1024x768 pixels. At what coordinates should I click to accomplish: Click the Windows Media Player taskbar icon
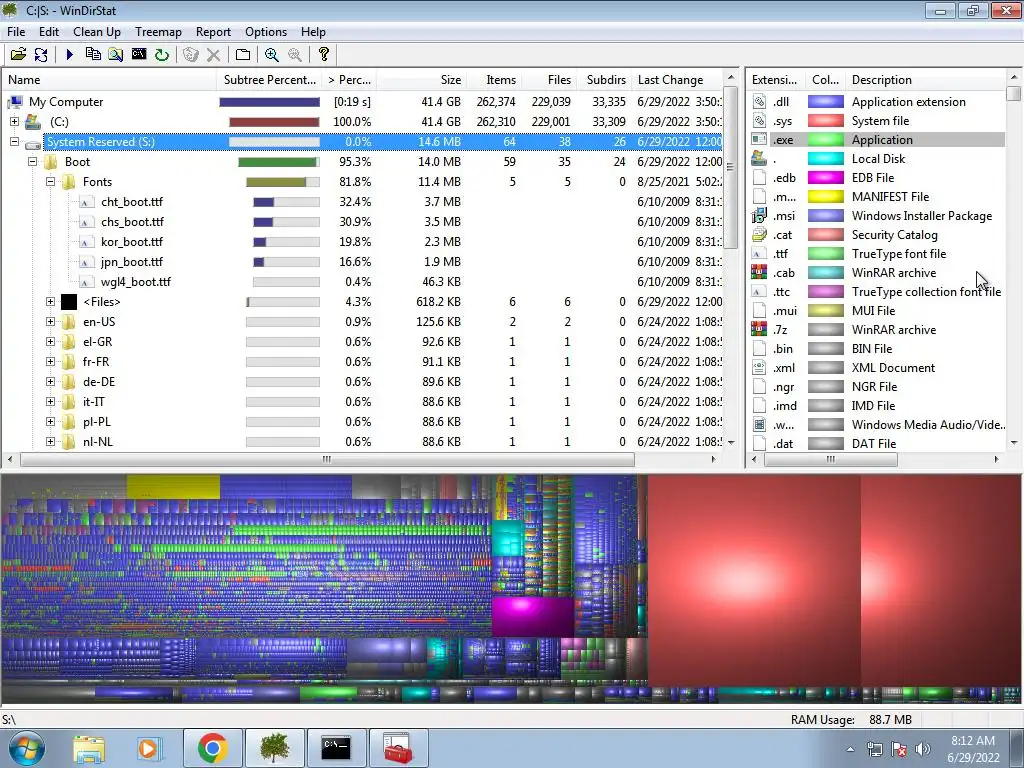tap(148, 748)
